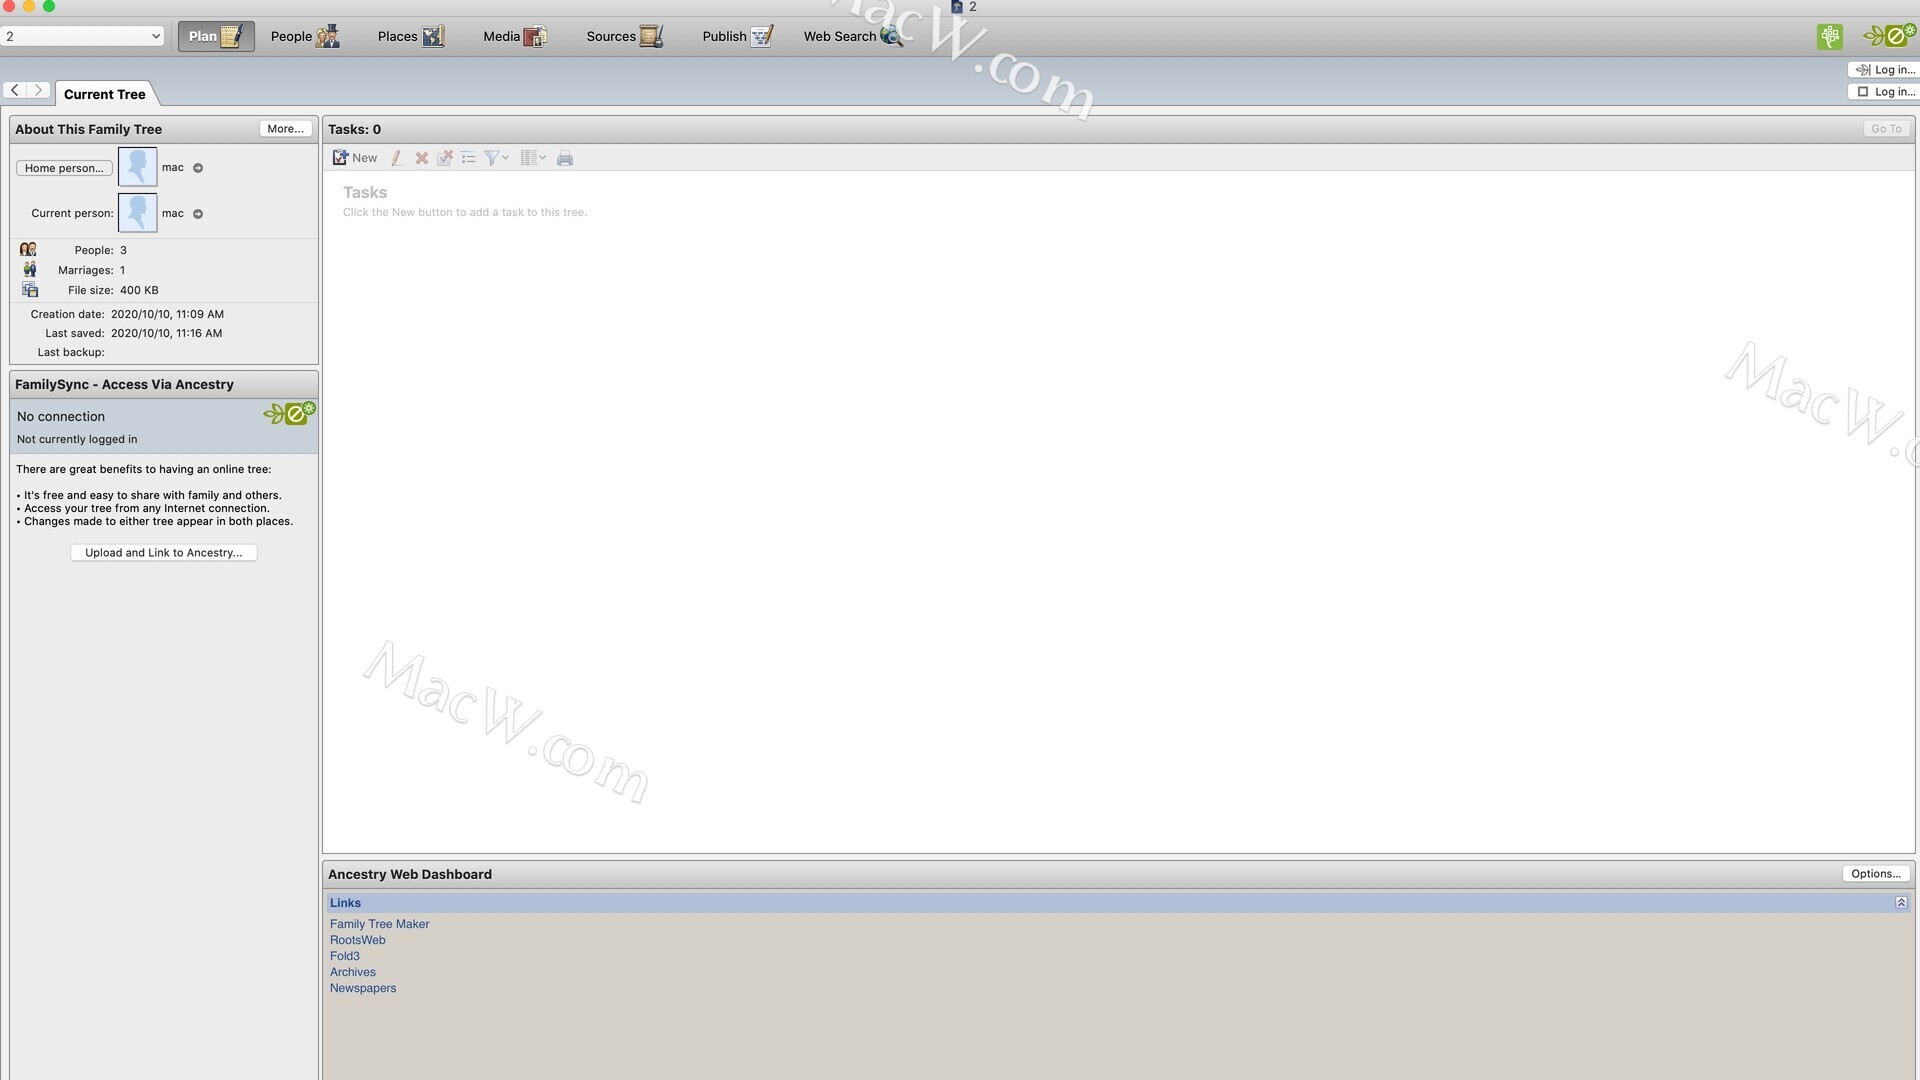Create a new task with New icon
Image resolution: width=1920 pixels, height=1080 pixels.
(354, 158)
